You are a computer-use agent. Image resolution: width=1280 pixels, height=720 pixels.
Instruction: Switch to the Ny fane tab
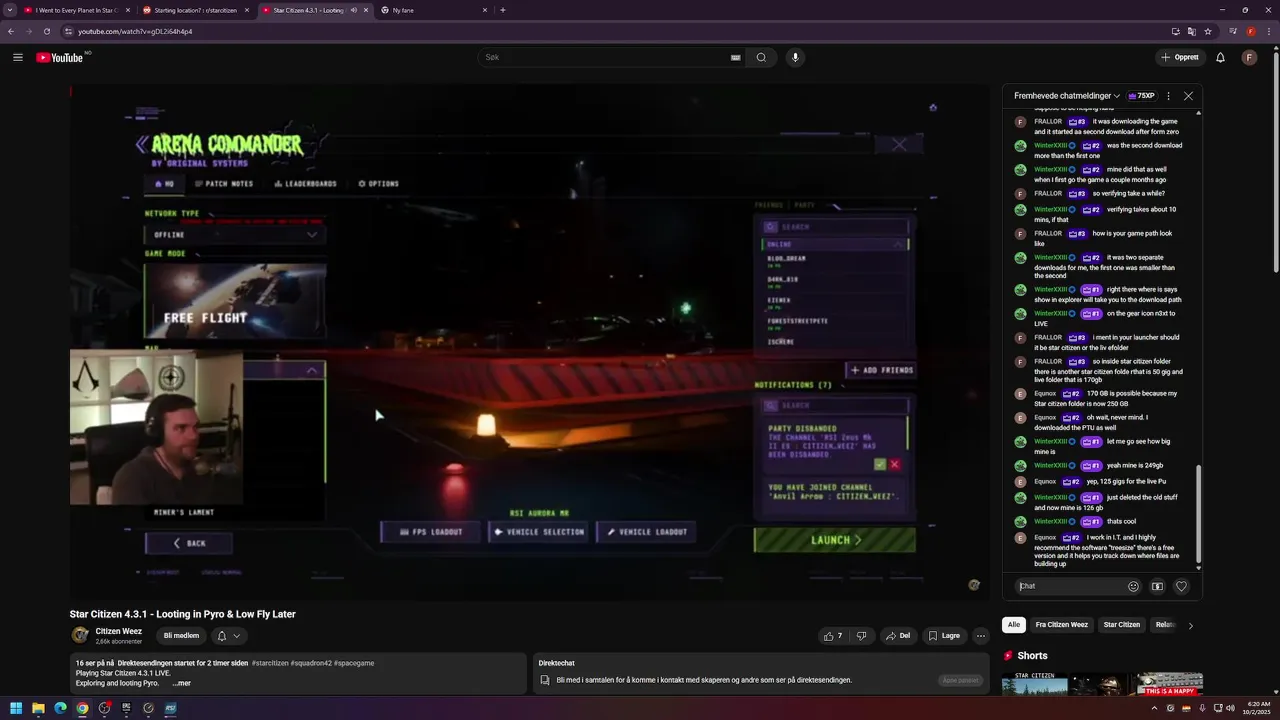point(433,10)
